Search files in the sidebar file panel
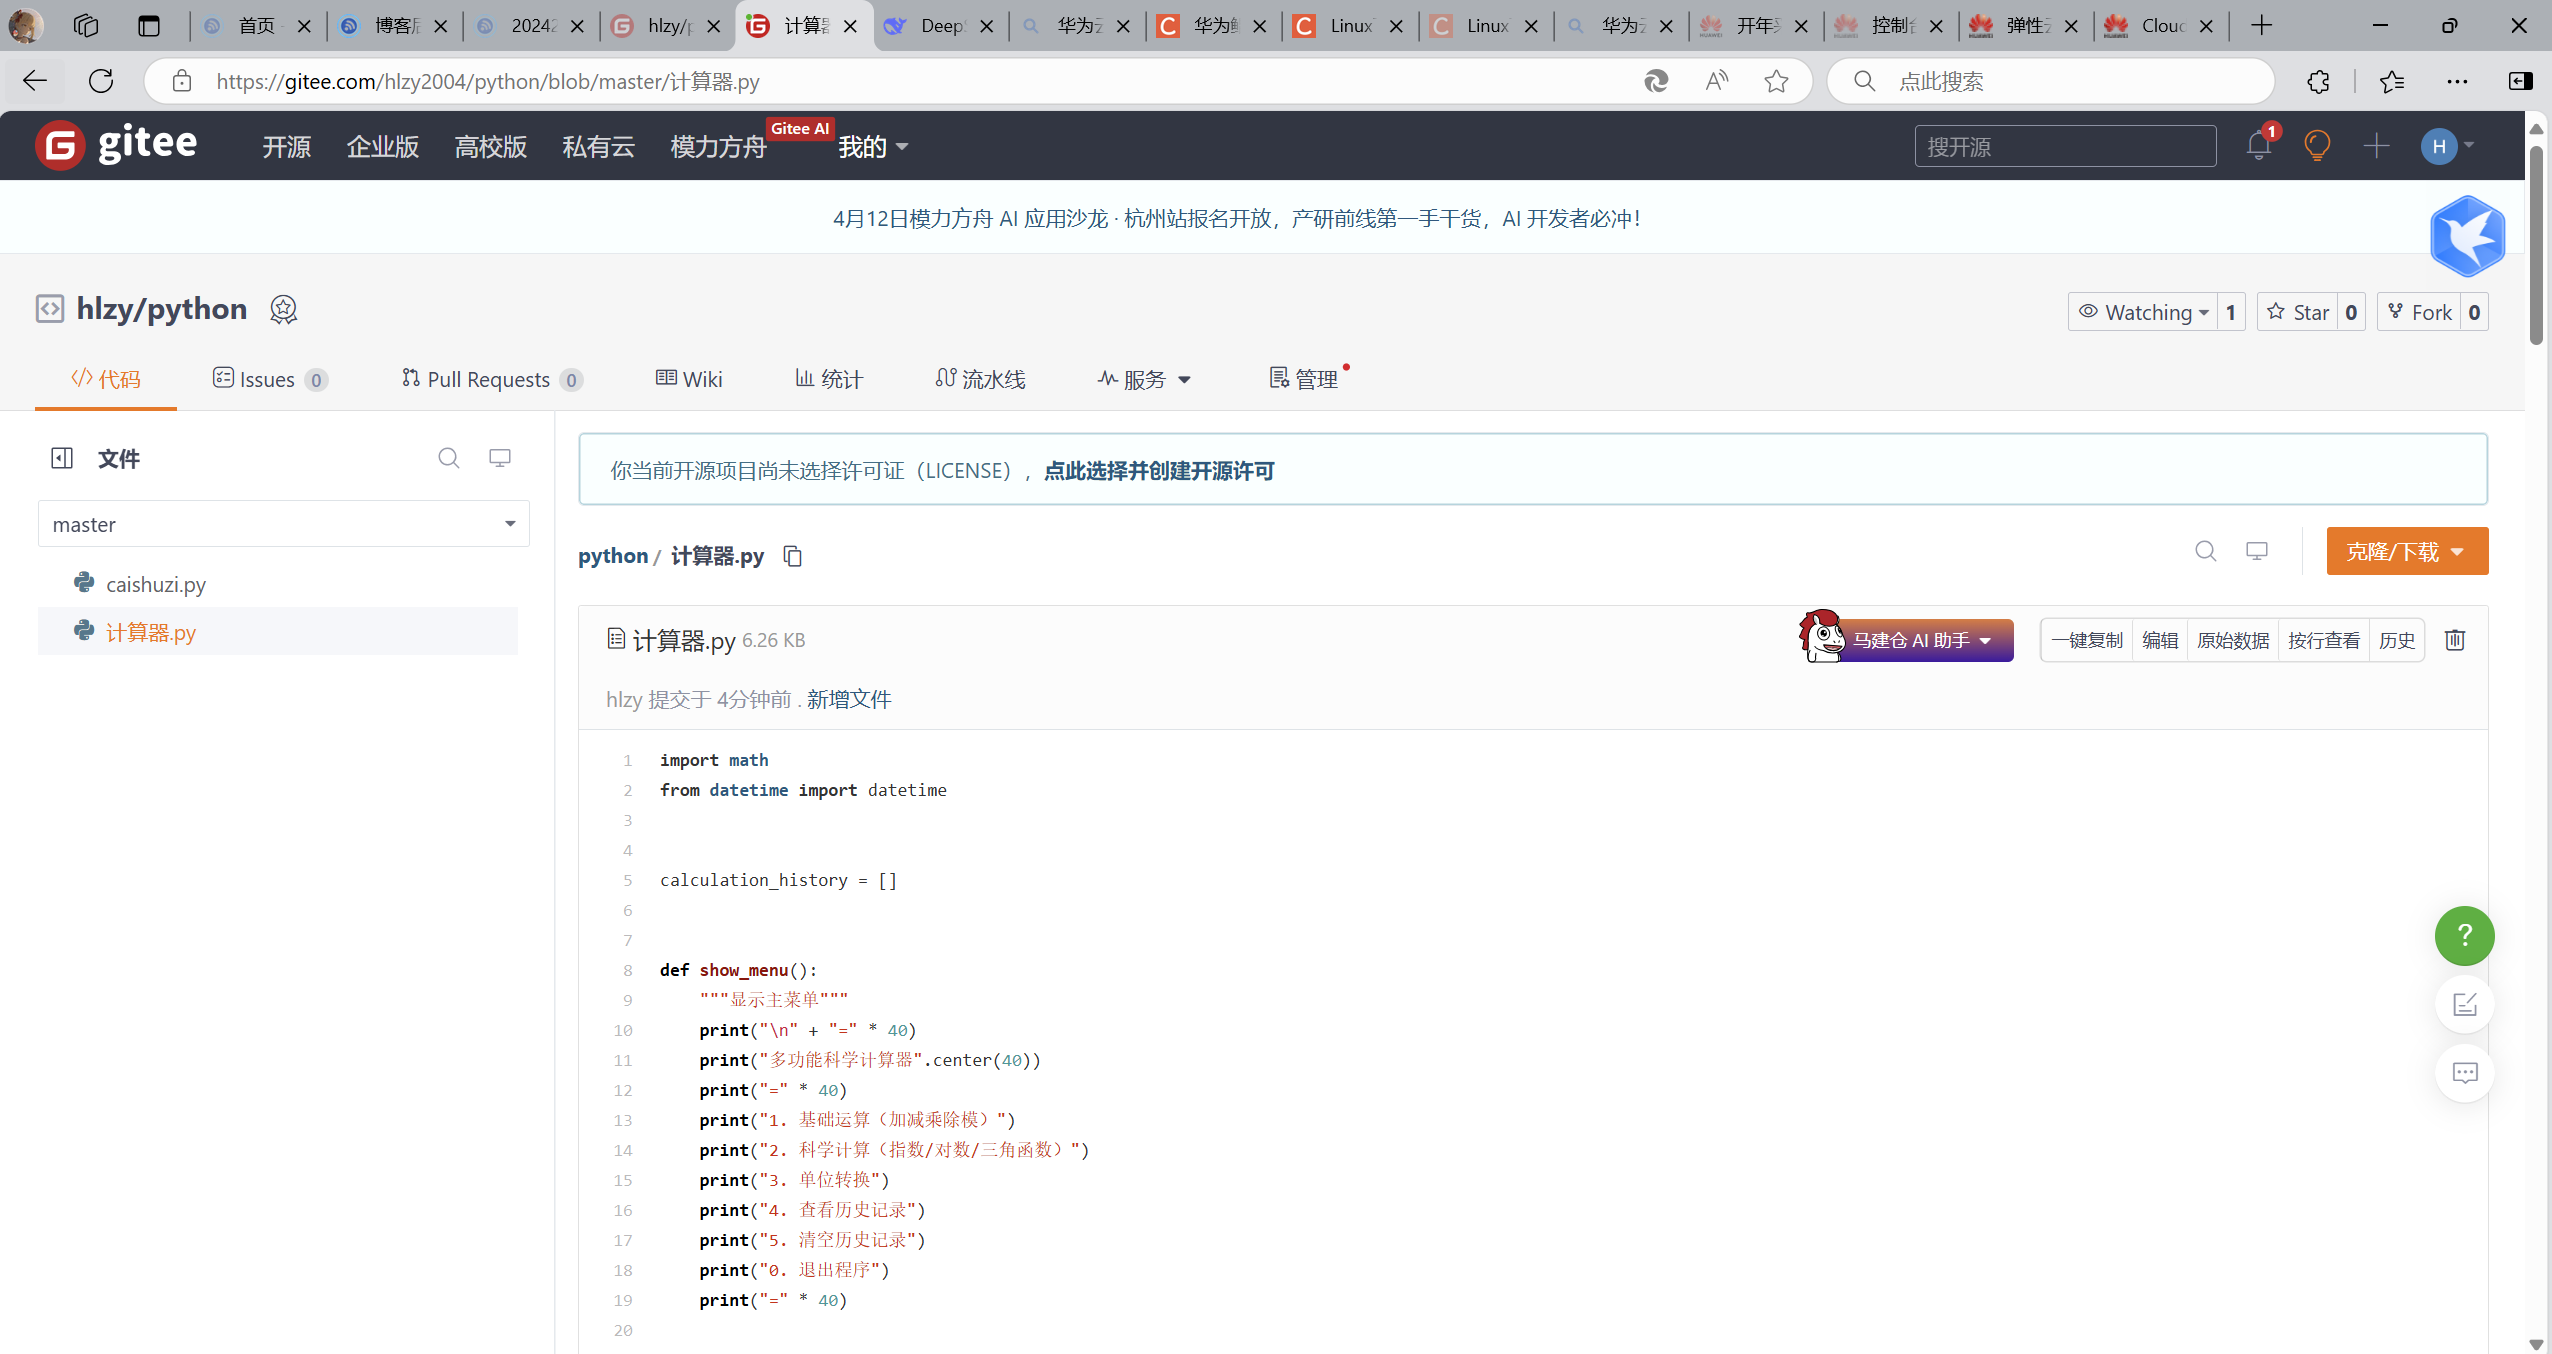Viewport: 2552px width, 1354px height. [x=449, y=458]
